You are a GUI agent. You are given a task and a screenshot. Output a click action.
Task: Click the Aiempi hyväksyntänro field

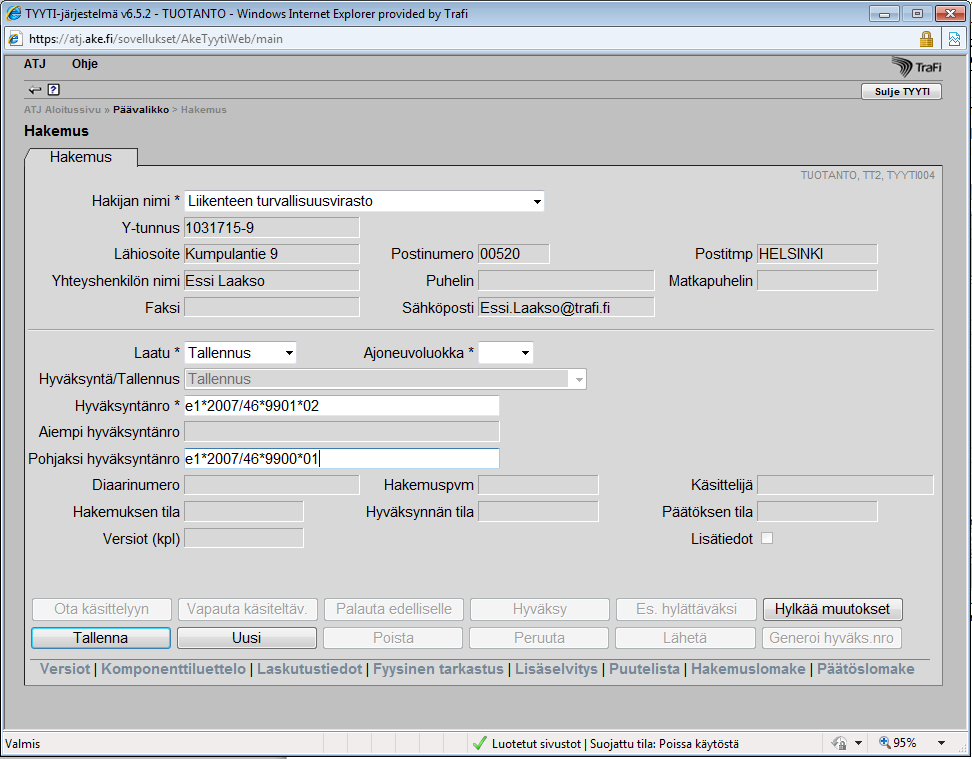tap(342, 432)
